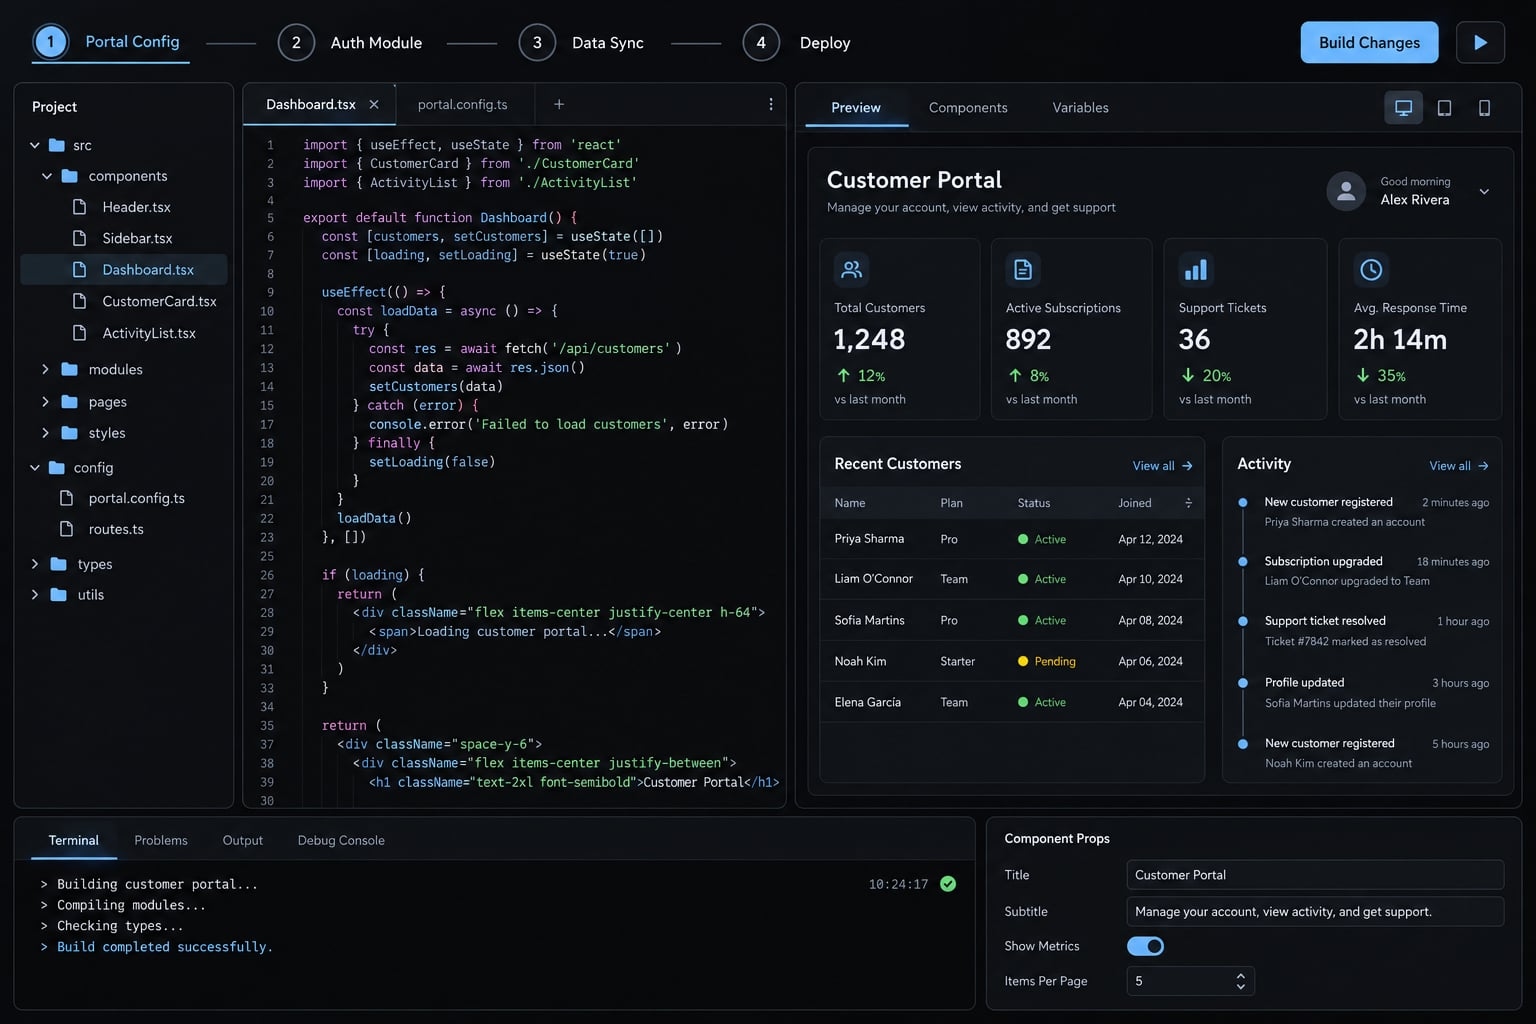1536x1024 pixels.
Task: Click the Build Changes button
Action: 1369,42
